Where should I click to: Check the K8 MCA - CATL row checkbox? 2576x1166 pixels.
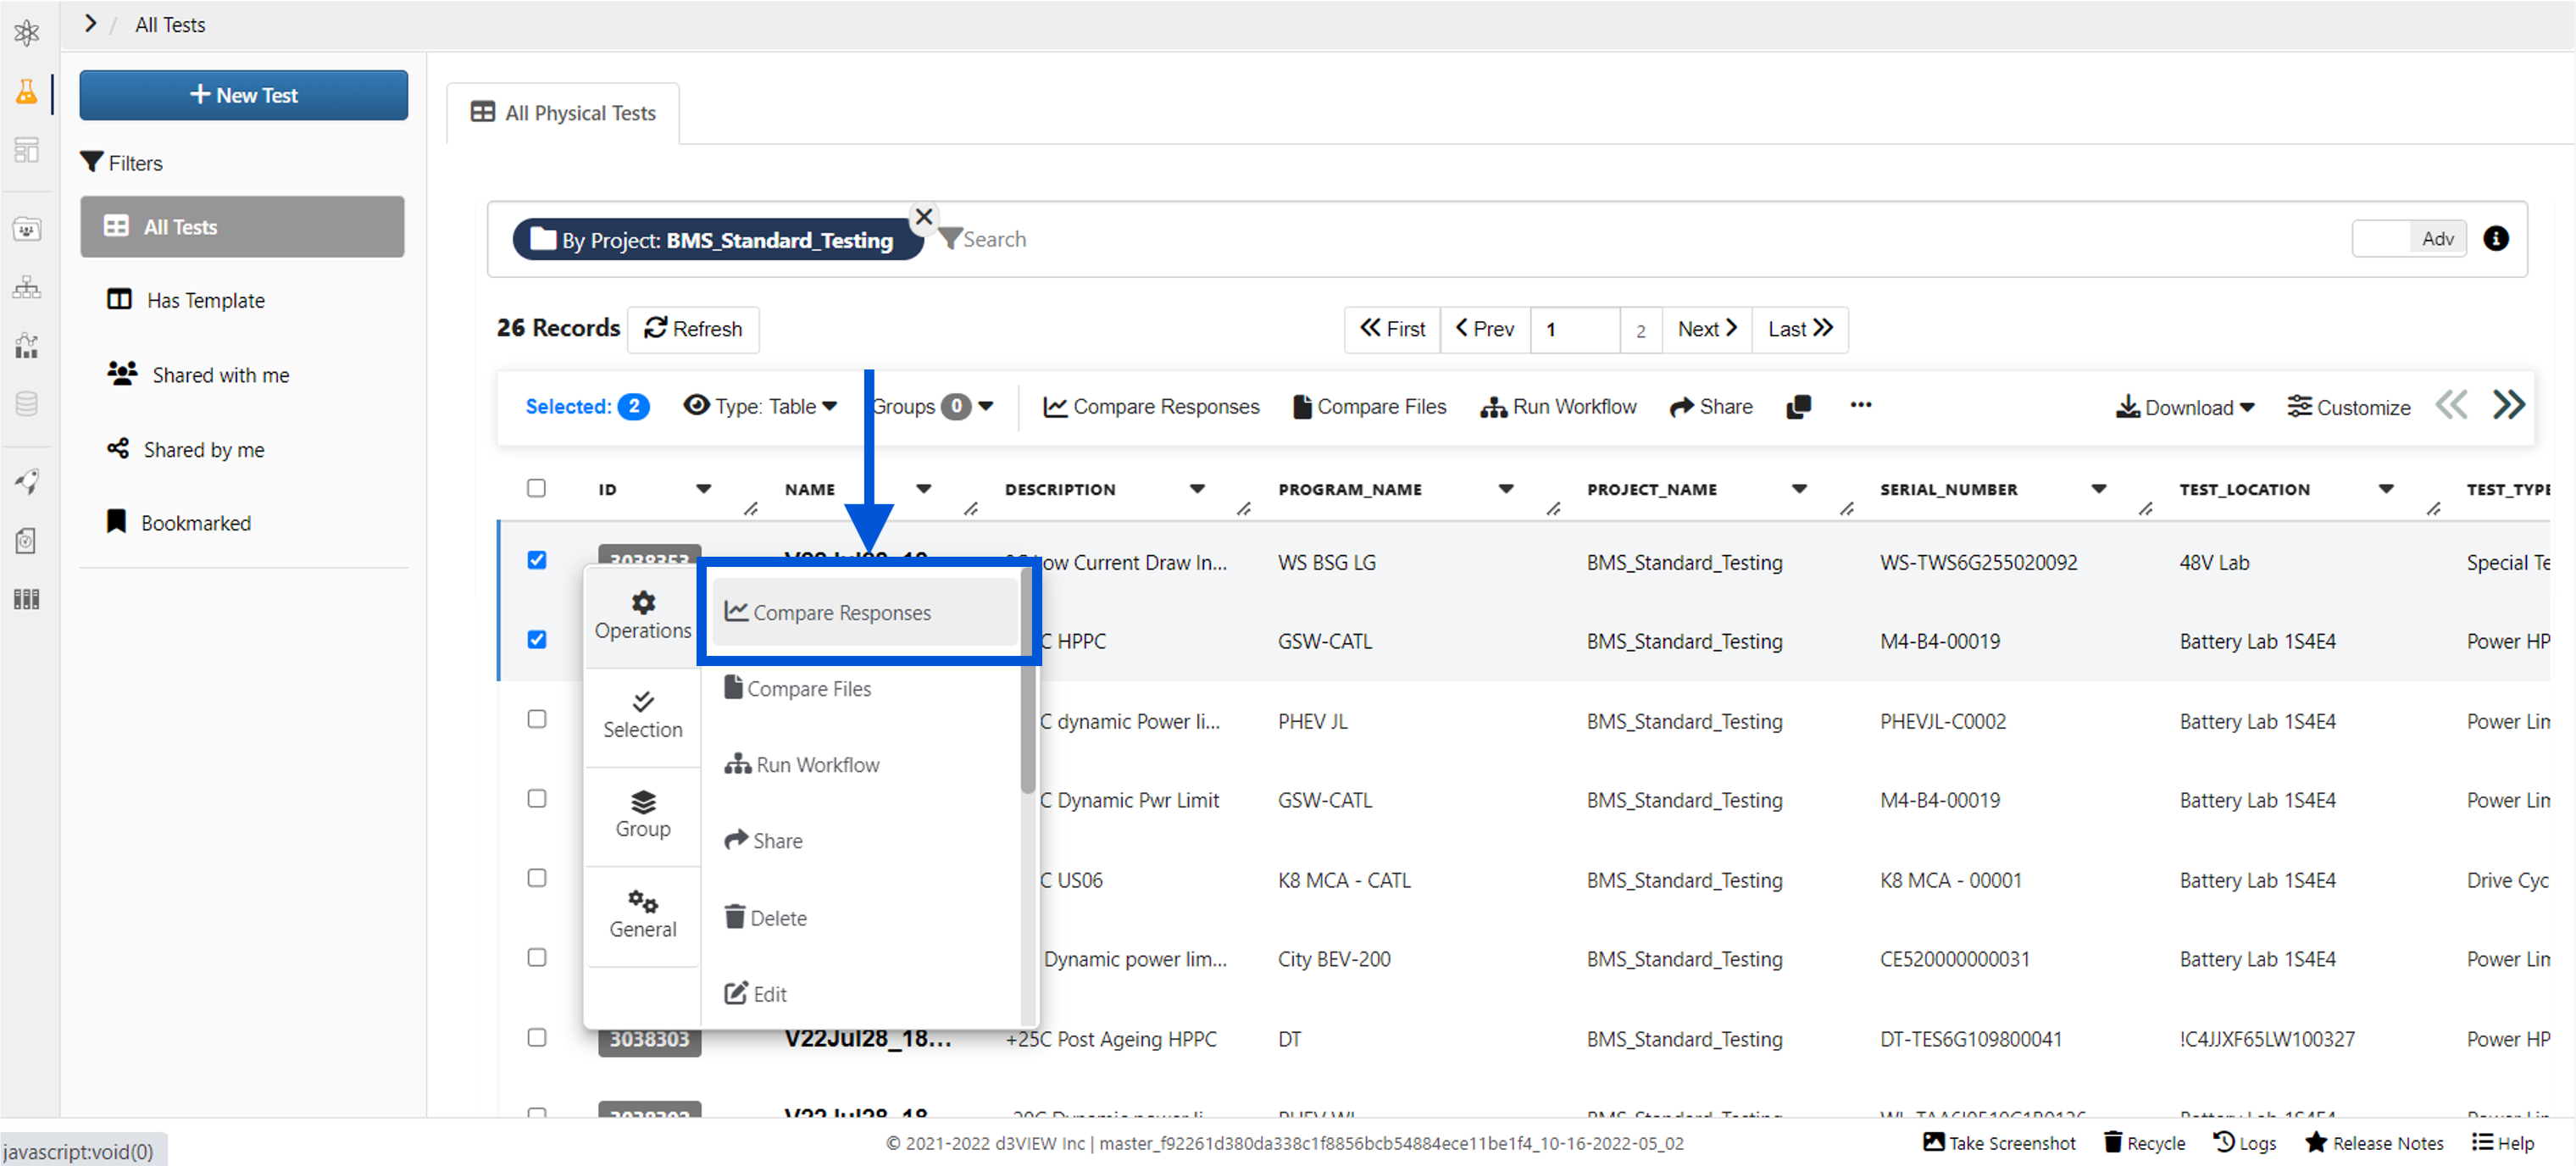[537, 878]
